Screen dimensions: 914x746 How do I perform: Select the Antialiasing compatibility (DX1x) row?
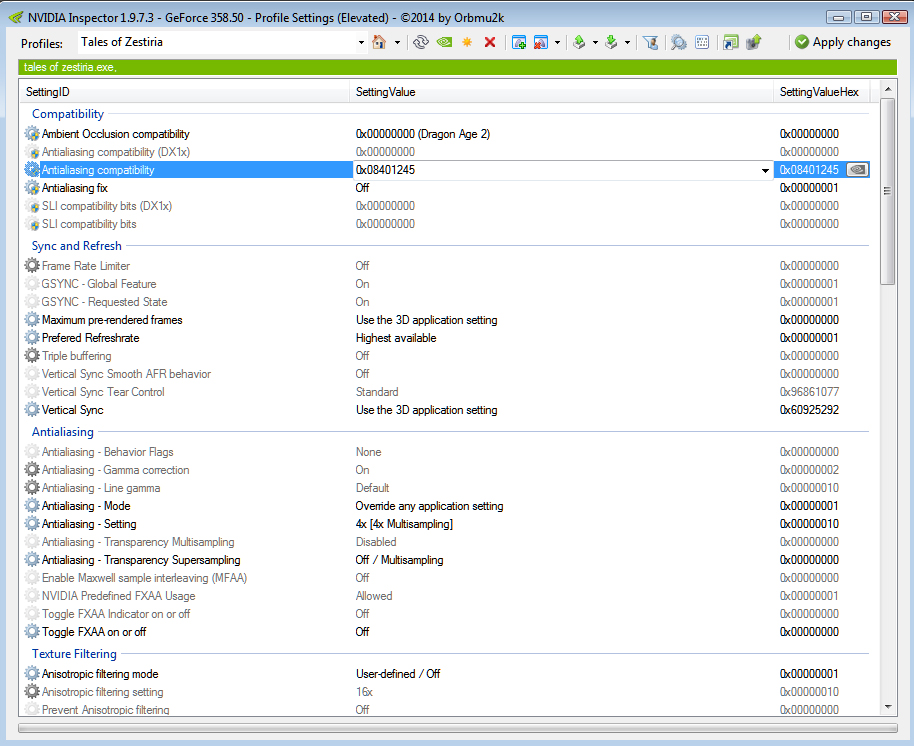pyautogui.click(x=447, y=152)
